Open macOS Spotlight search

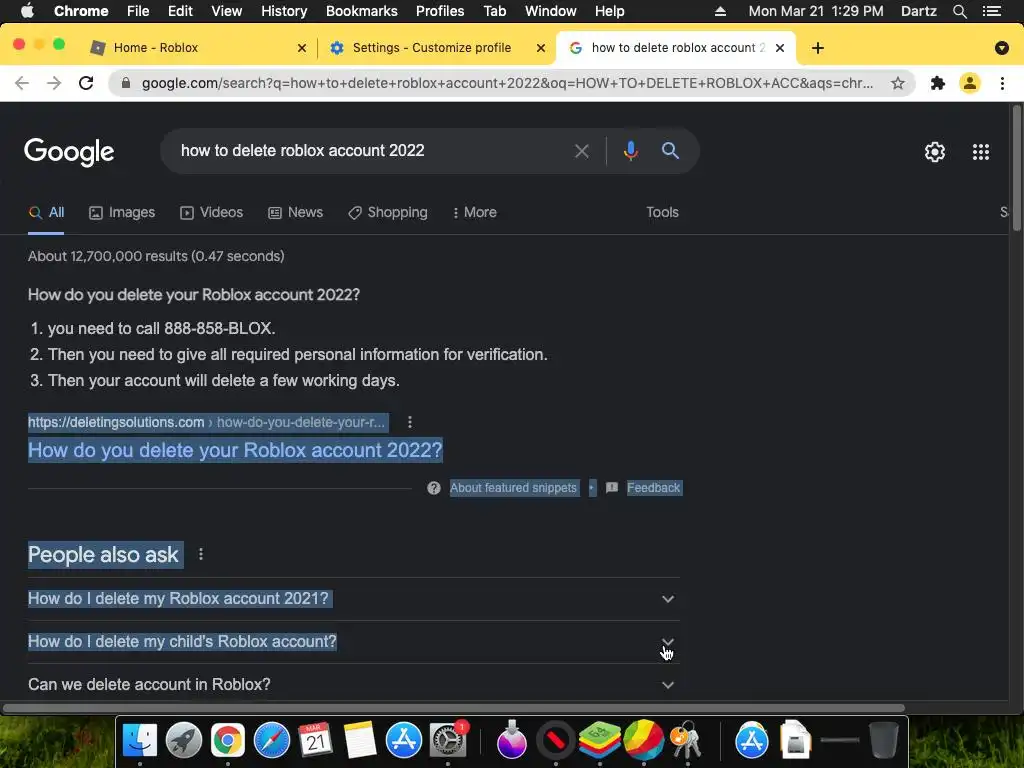click(959, 11)
